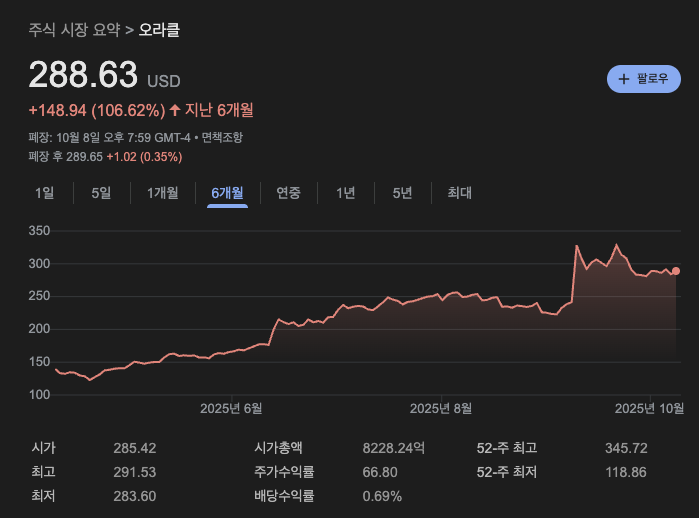Click the plus icon in the 팔로우 button
The image size is (699, 518).
(624, 79)
